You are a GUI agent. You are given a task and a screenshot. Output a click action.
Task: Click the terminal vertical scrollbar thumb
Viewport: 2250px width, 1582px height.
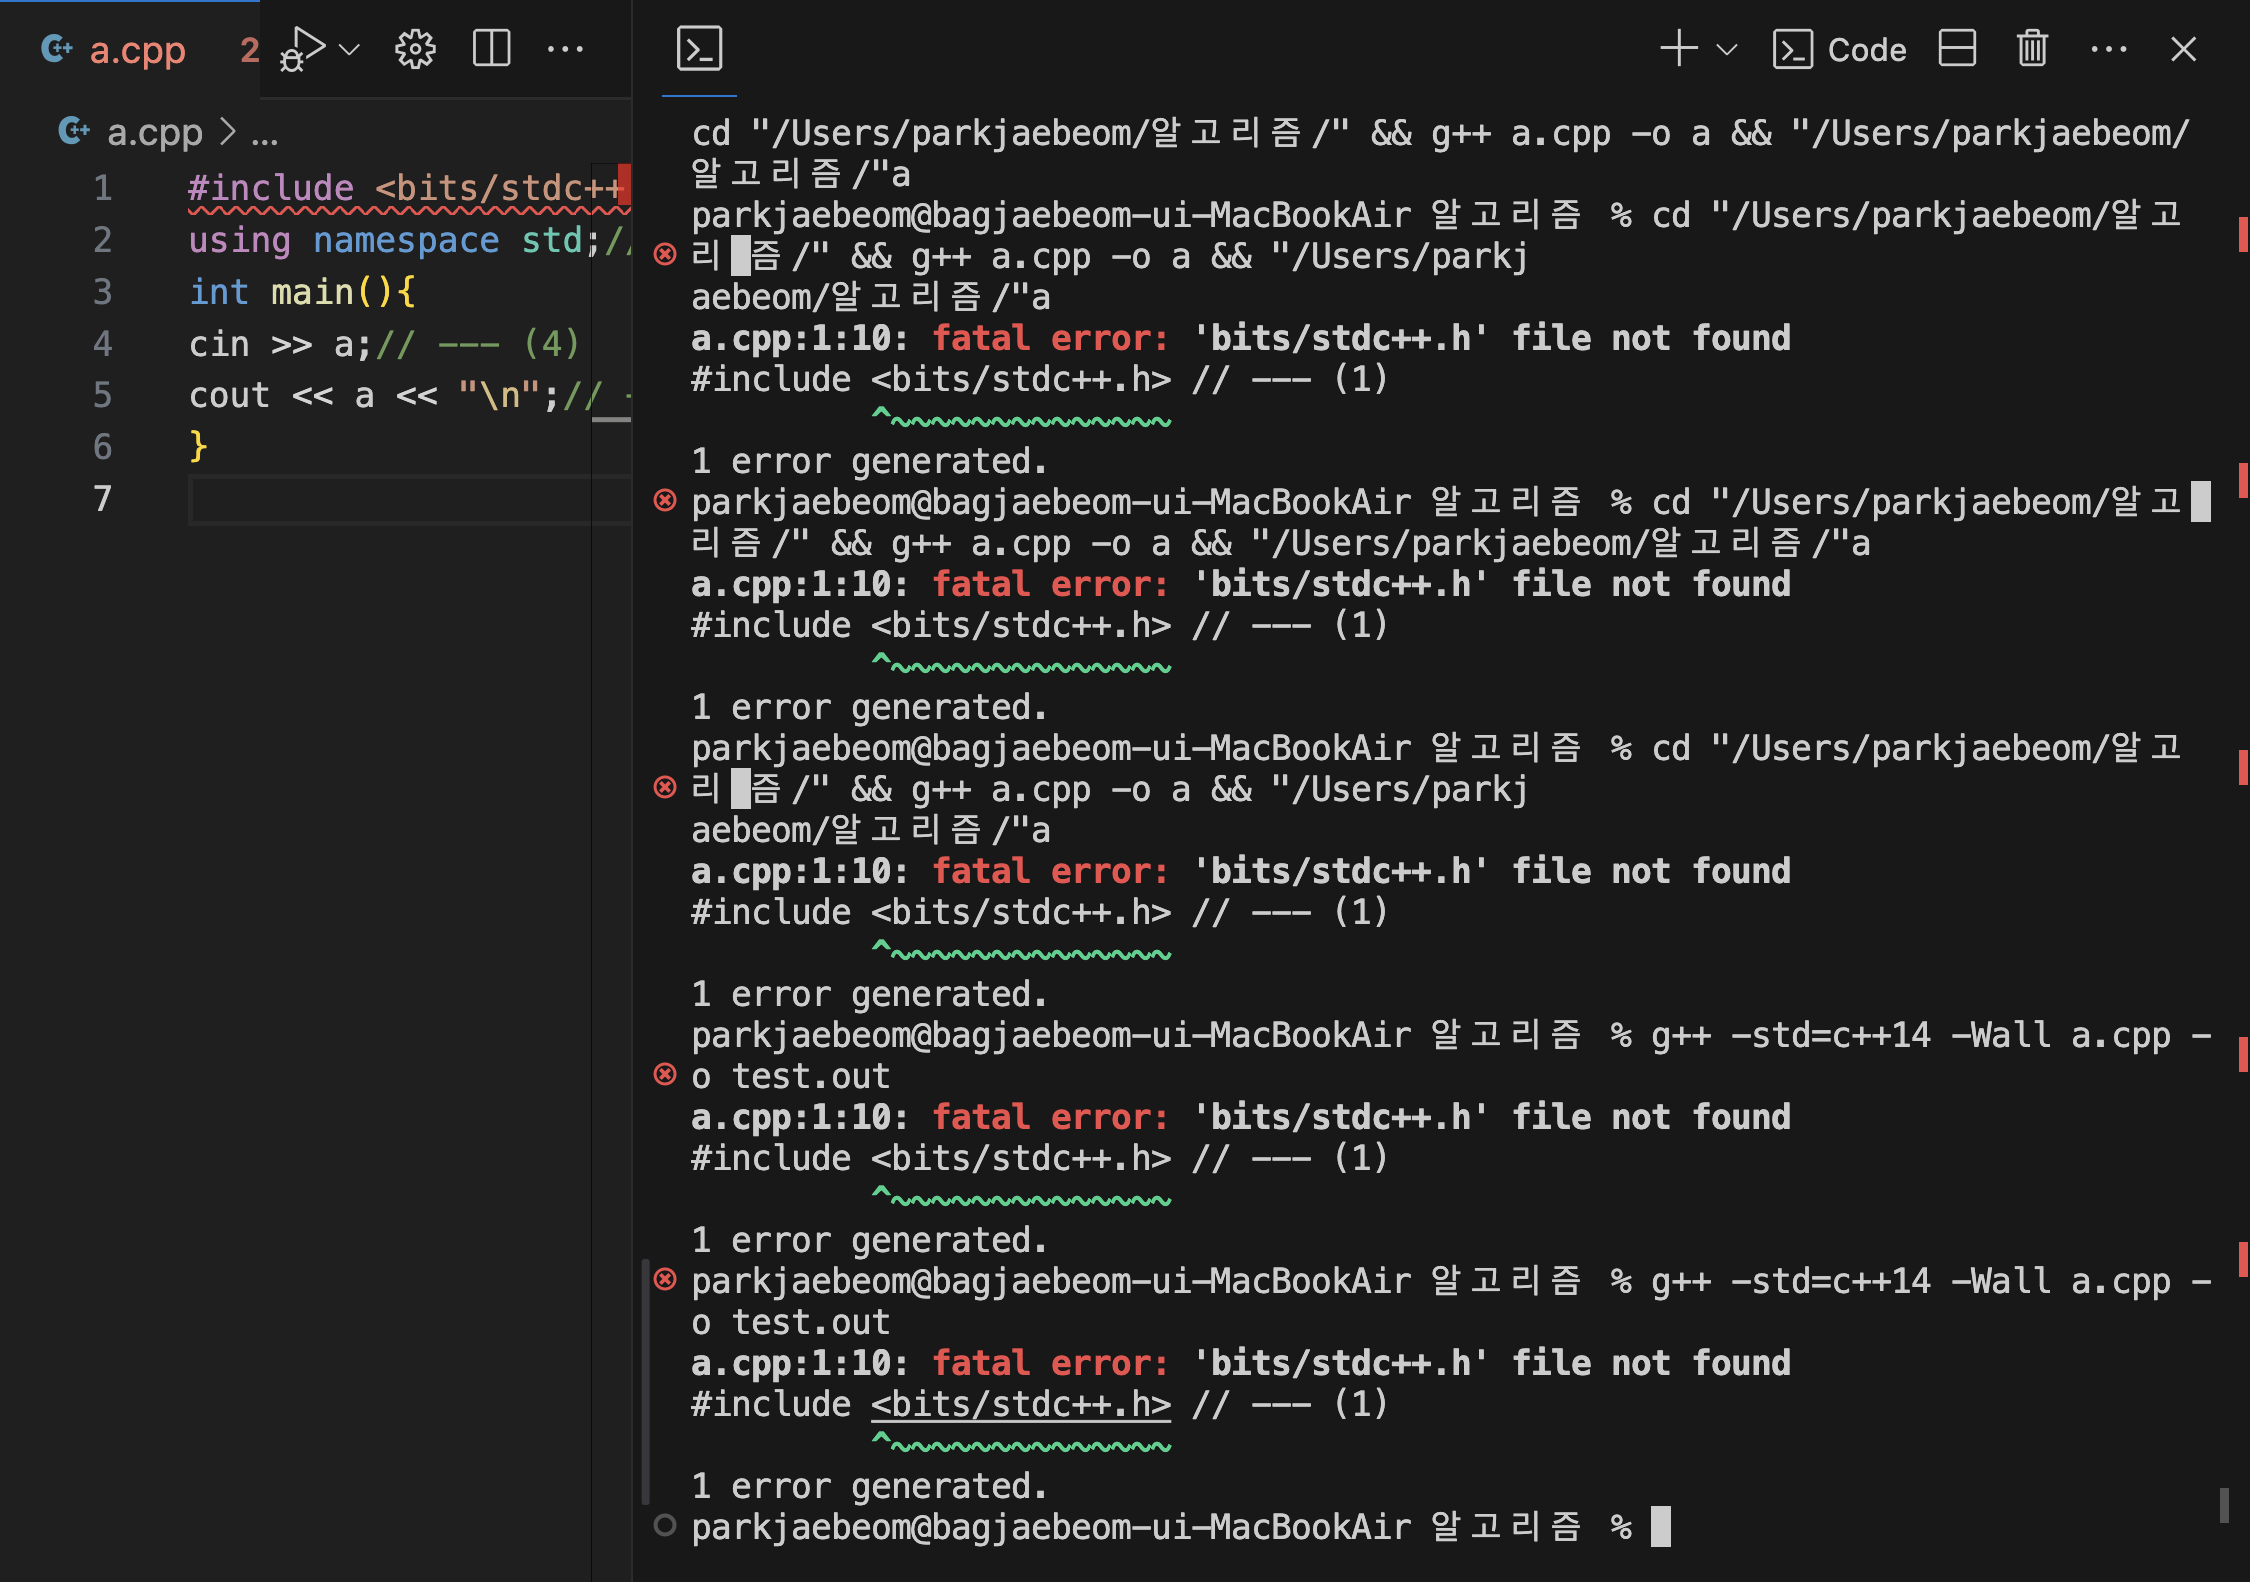tap(2224, 1505)
